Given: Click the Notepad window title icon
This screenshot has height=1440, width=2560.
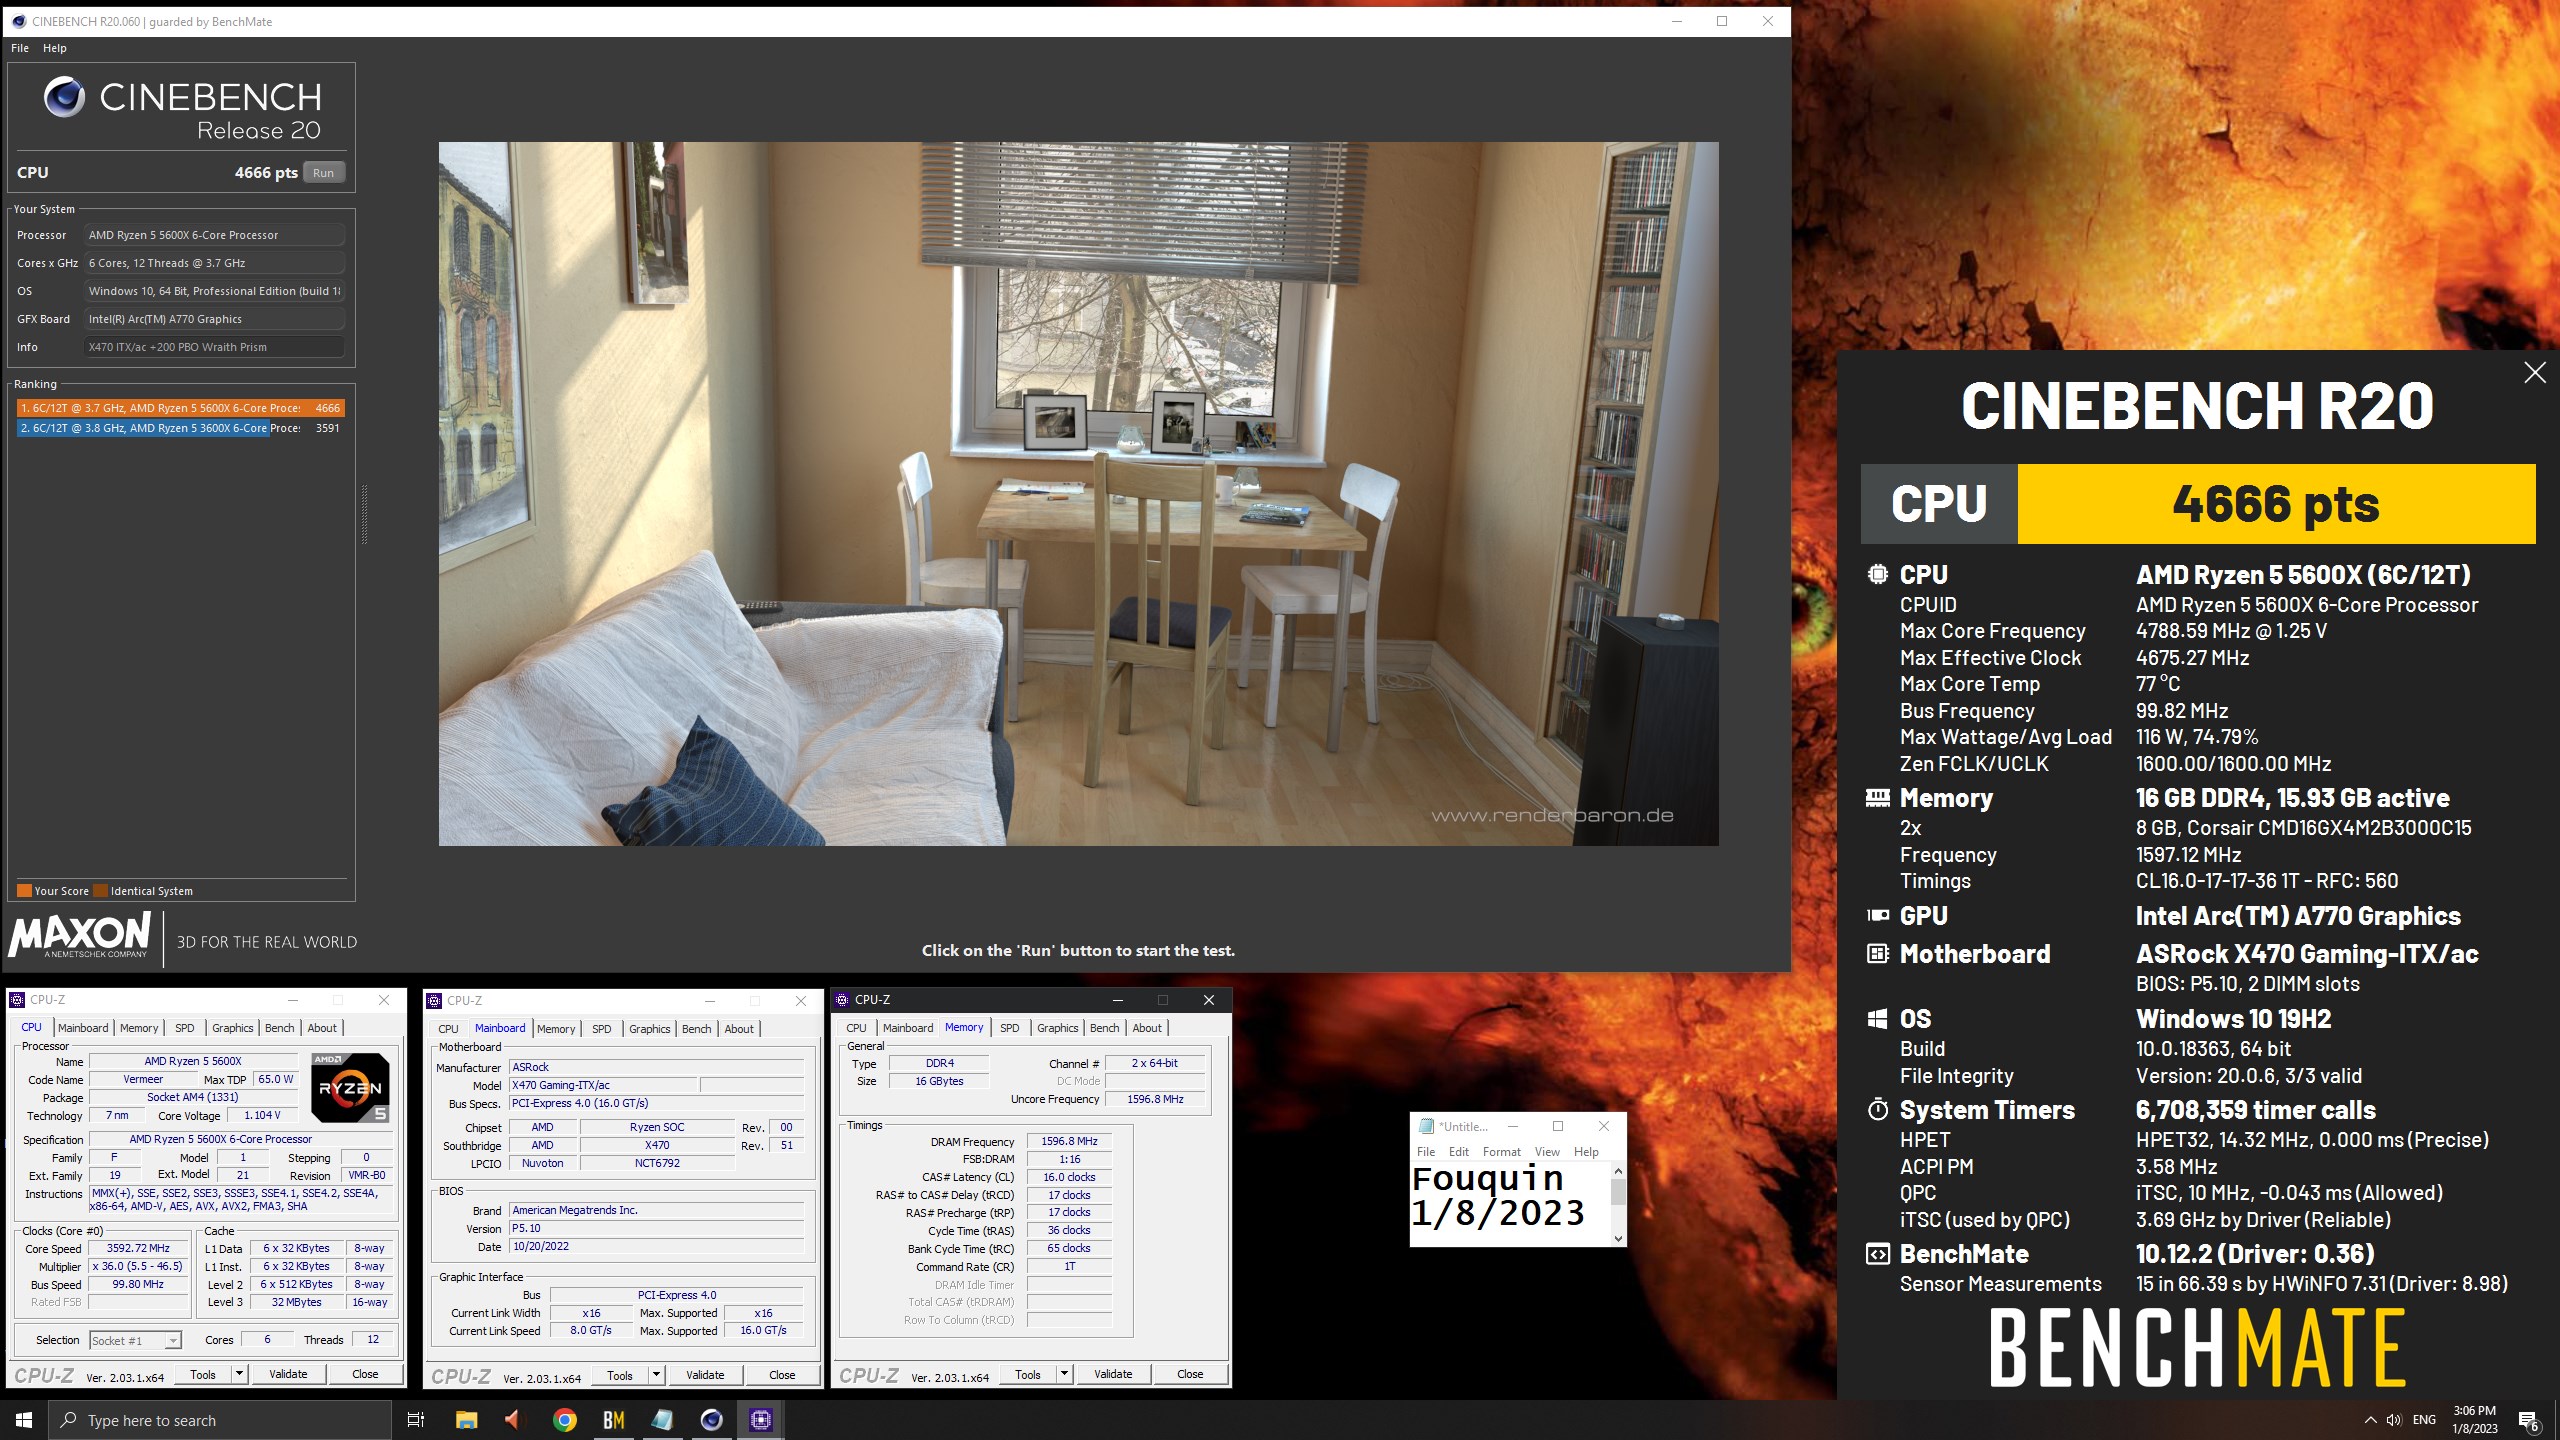Looking at the screenshot, I should (1427, 1126).
